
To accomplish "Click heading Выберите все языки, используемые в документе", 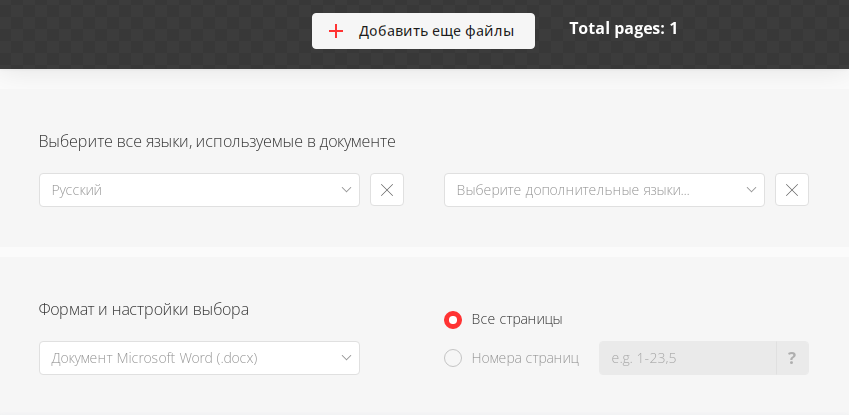I will pos(217,142).
